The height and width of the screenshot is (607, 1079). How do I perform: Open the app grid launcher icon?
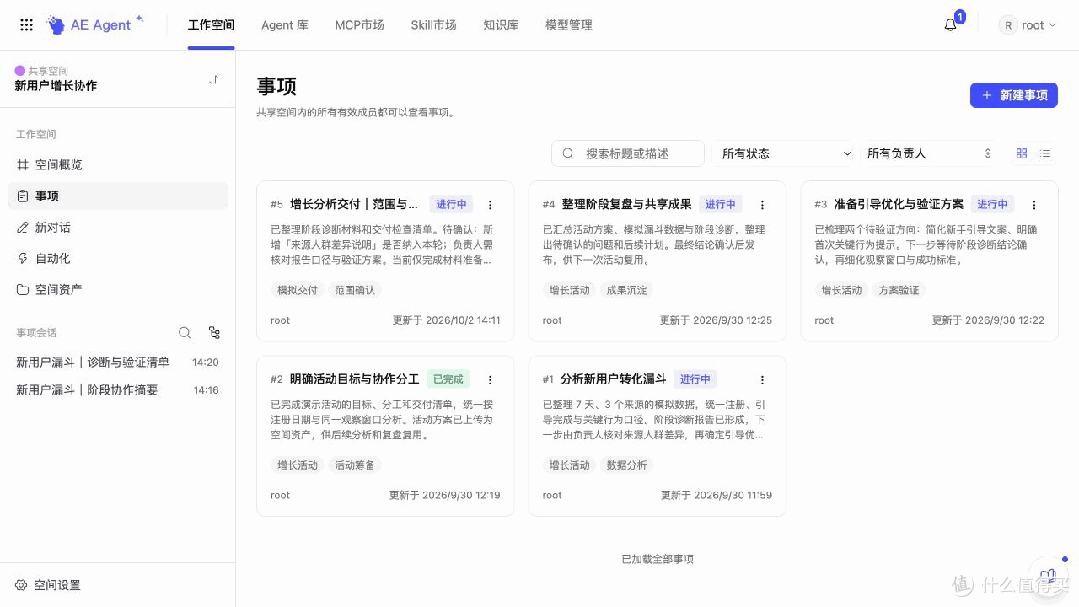(26, 25)
